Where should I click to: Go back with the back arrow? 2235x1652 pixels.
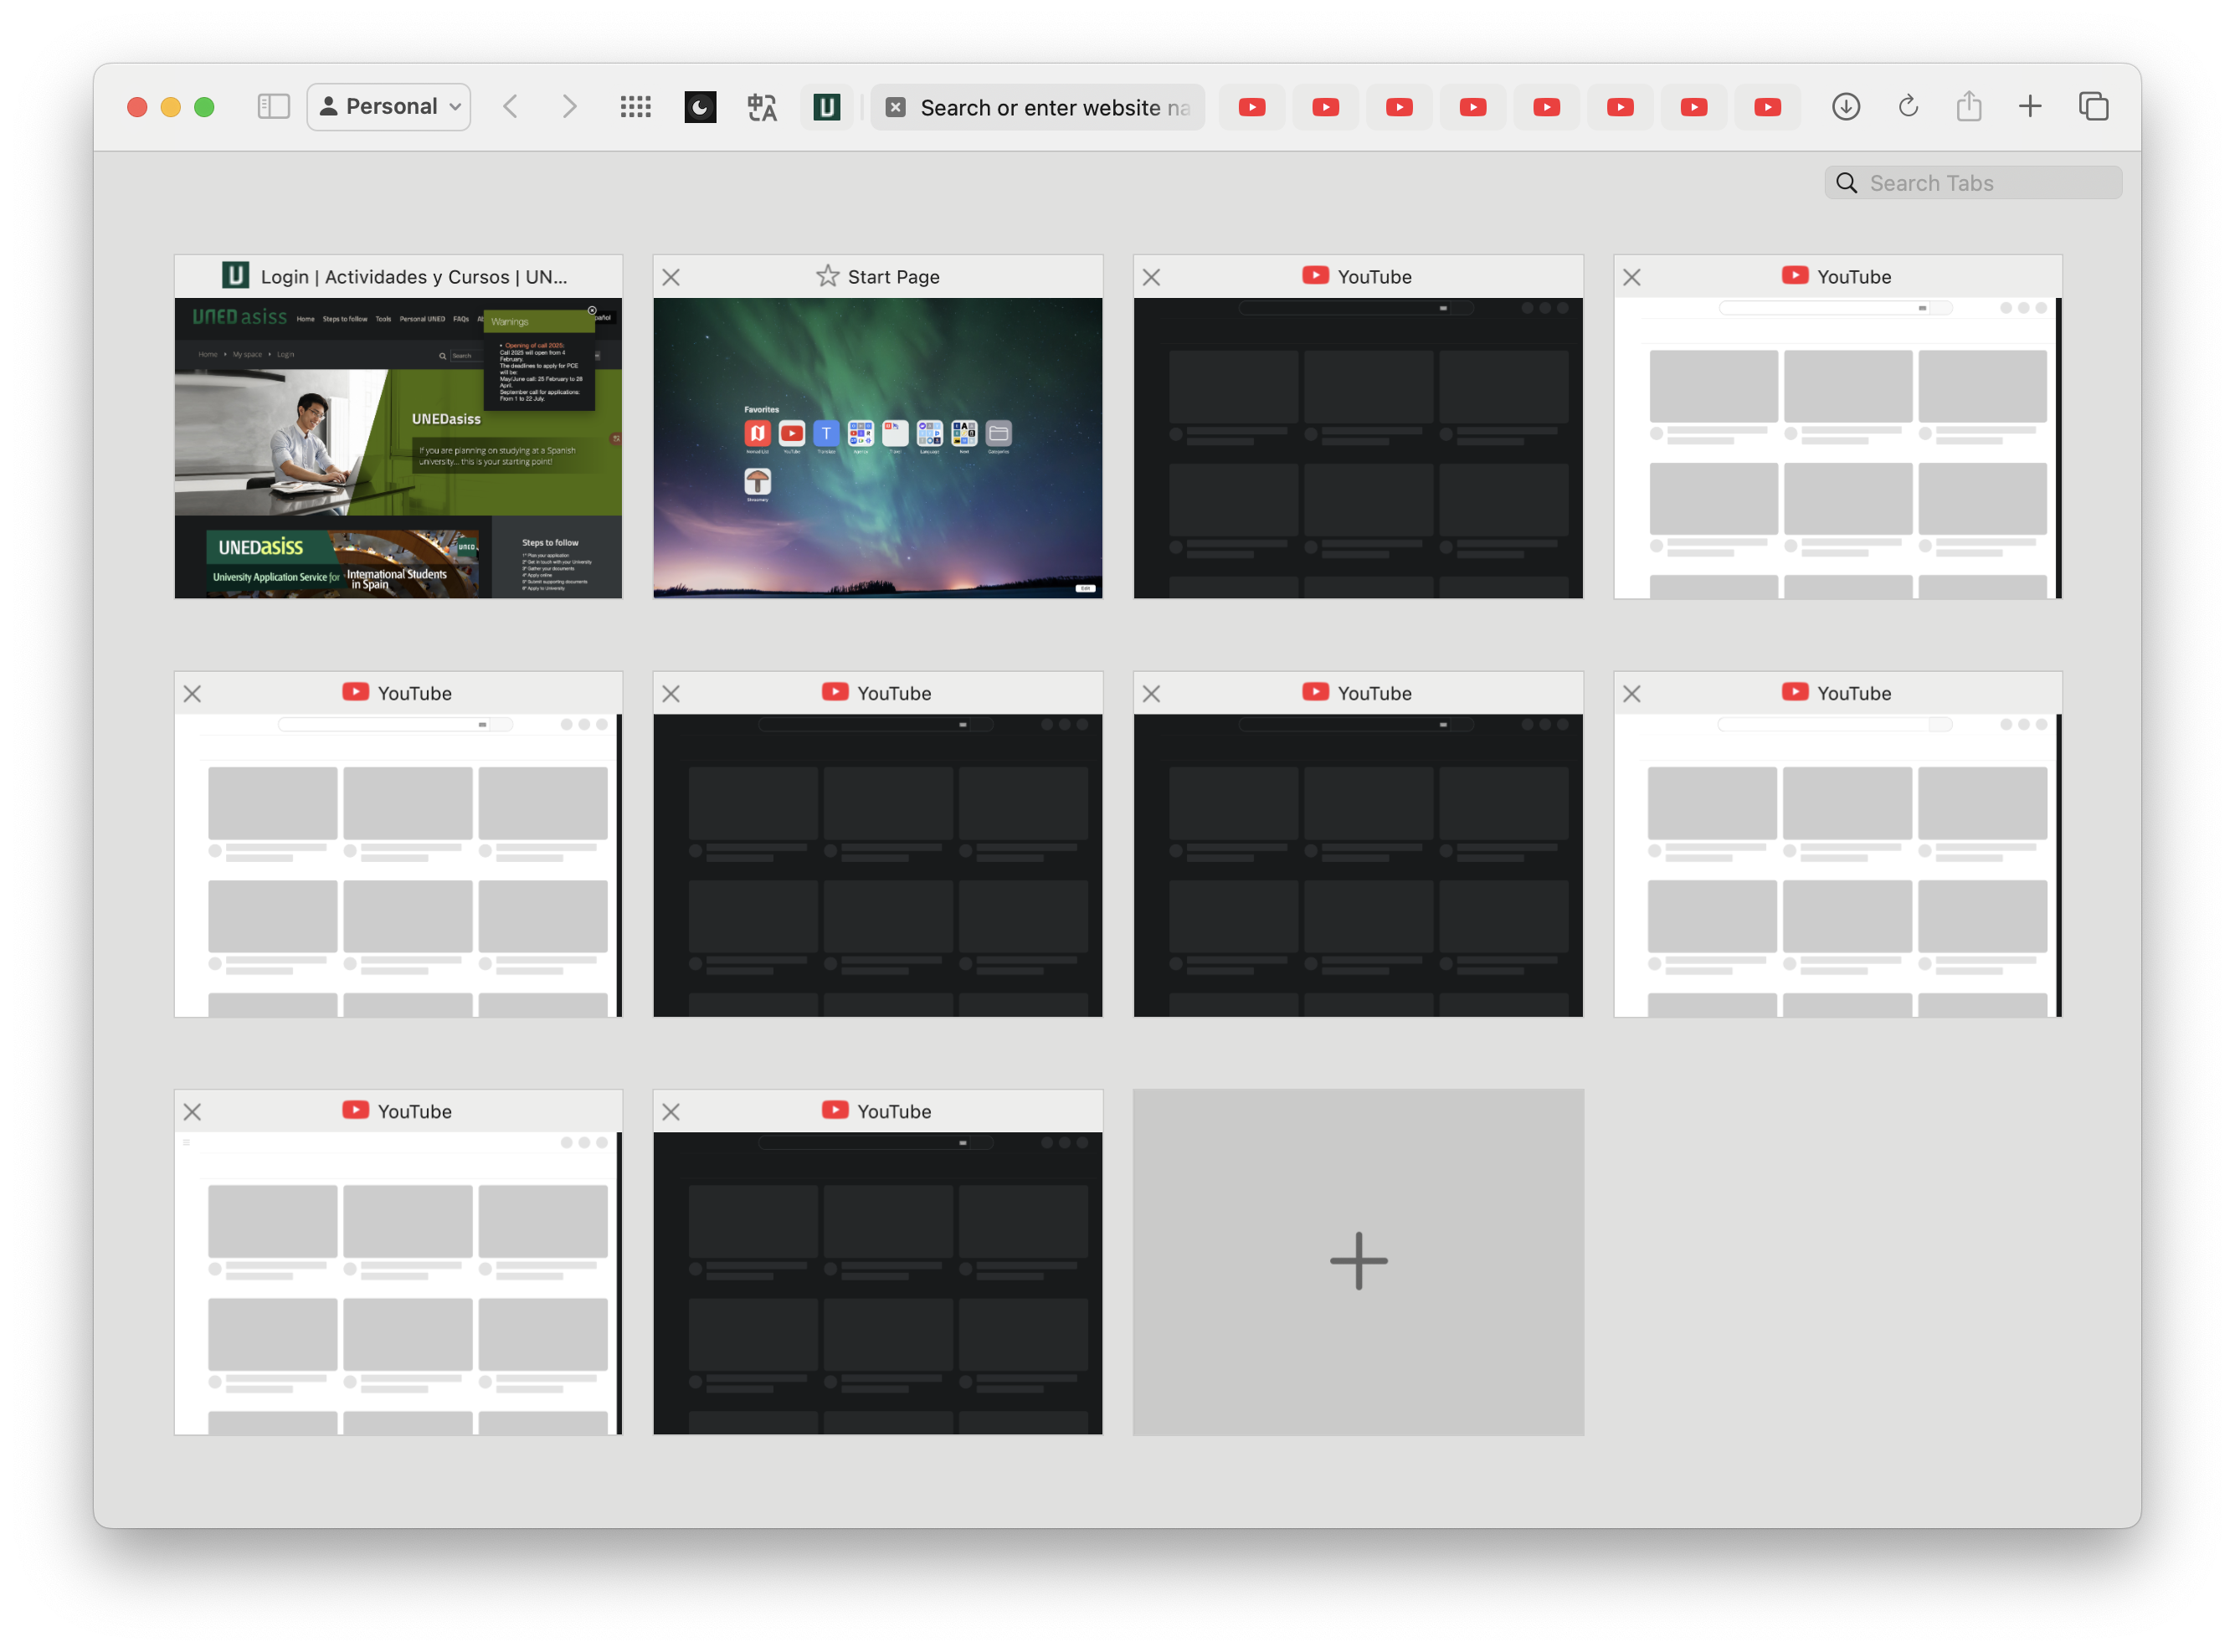(x=510, y=106)
